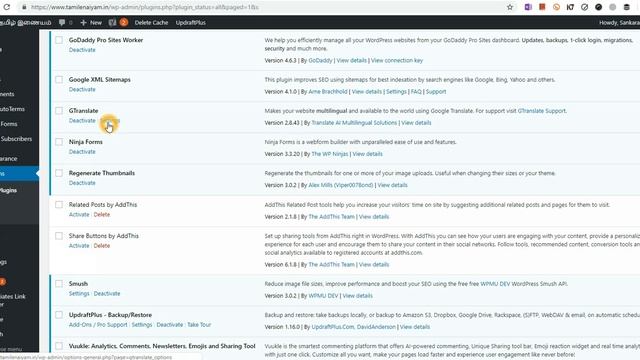The width and height of the screenshot is (640, 360).
Task: Activate Share Buttons by AddThis
Action: click(x=79, y=246)
